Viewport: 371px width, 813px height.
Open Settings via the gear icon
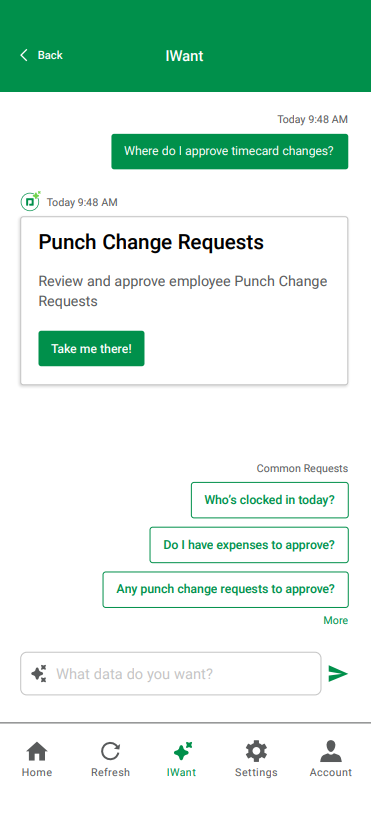(x=256, y=751)
